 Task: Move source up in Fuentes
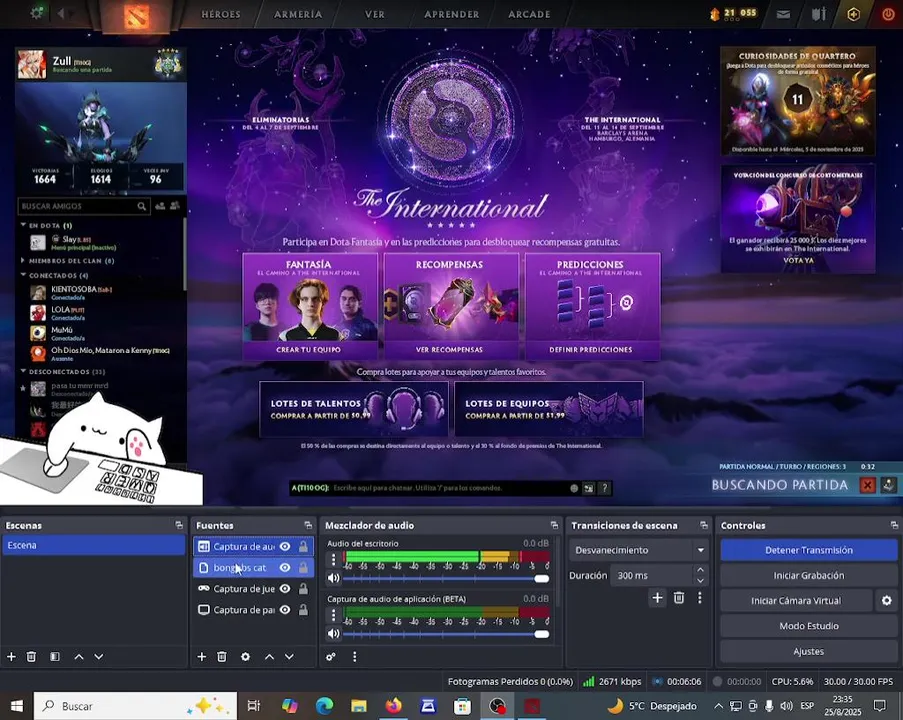(269, 657)
